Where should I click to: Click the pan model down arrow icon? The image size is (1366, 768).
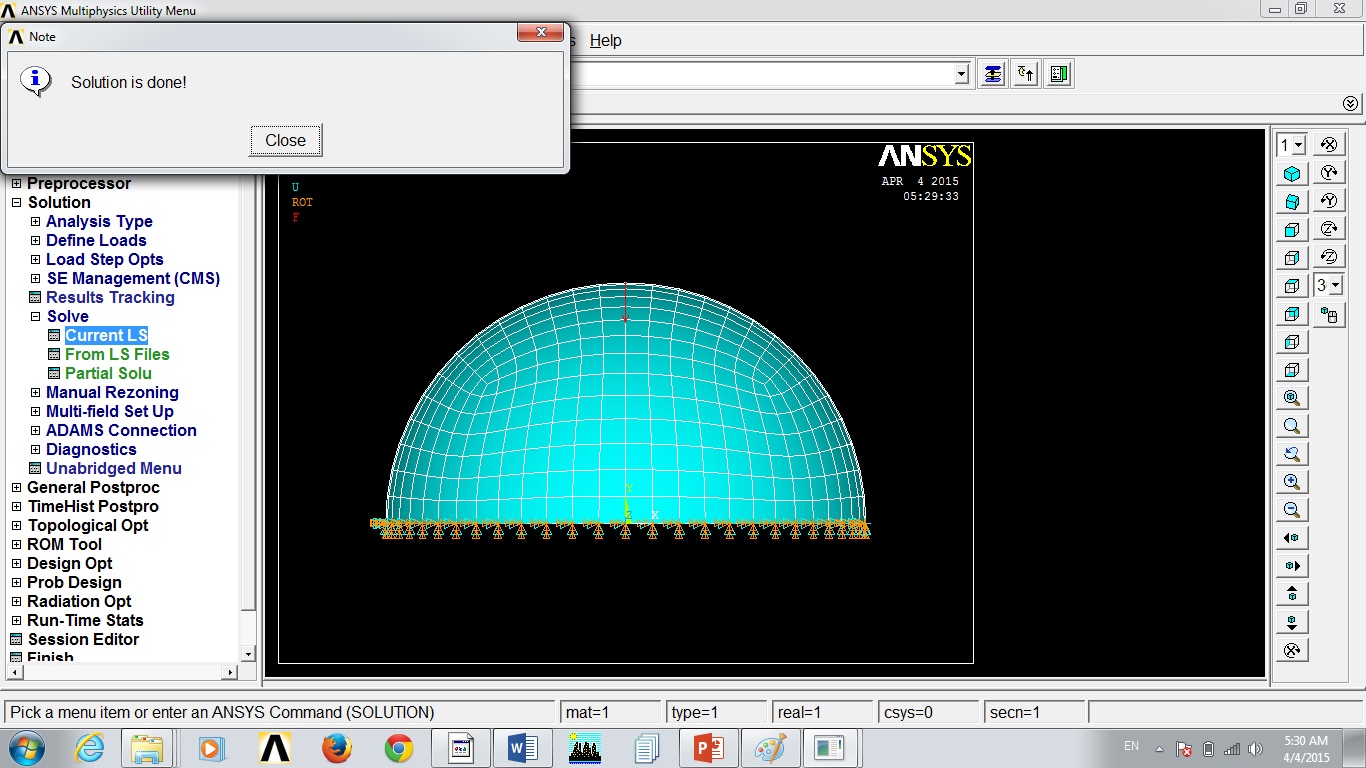(x=1292, y=622)
